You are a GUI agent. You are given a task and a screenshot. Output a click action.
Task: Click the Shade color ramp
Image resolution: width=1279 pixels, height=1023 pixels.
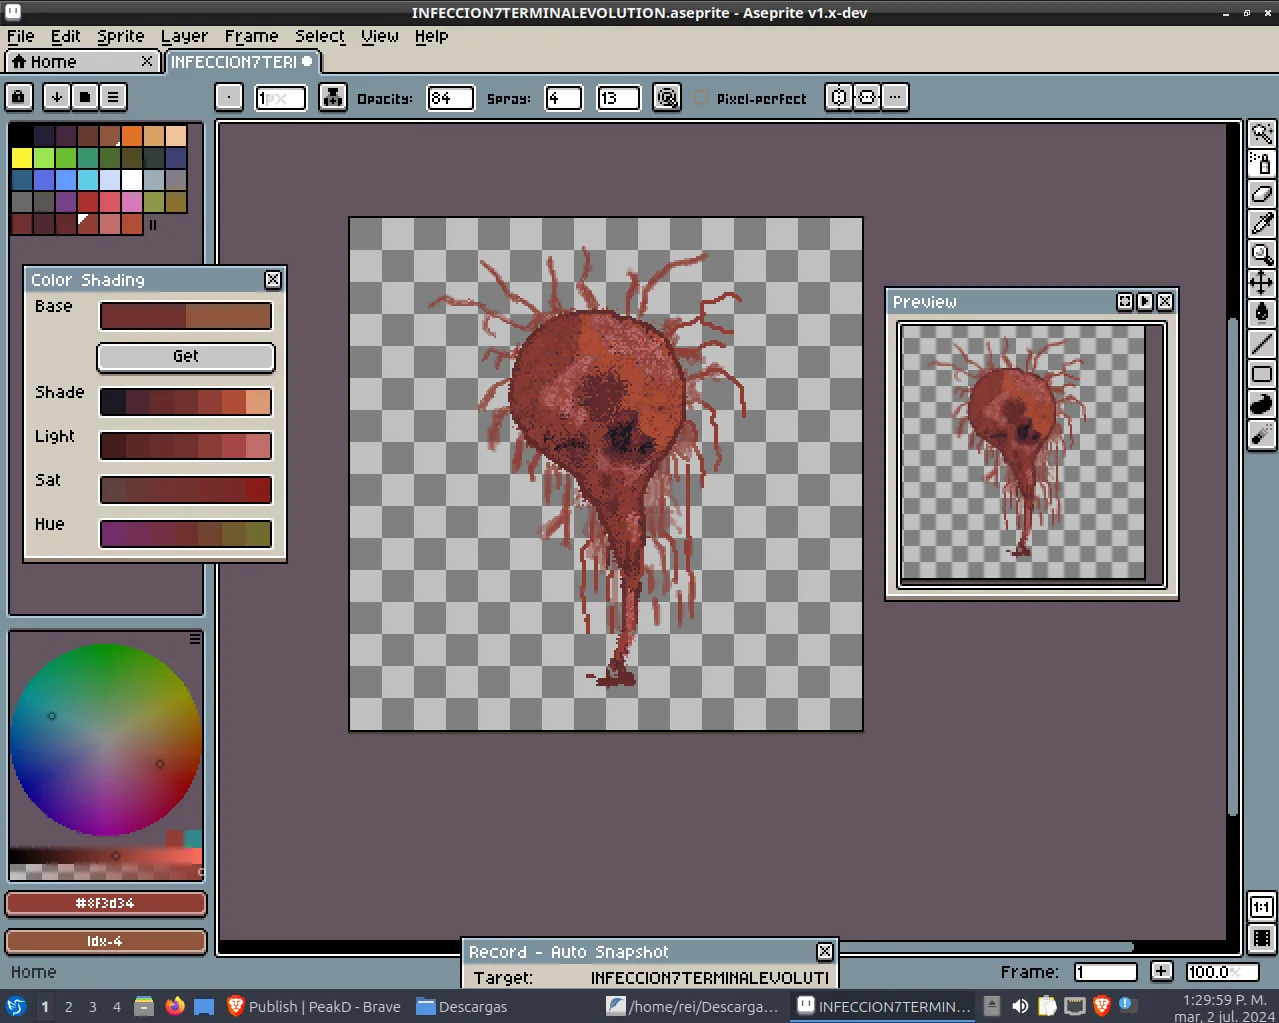tap(186, 402)
